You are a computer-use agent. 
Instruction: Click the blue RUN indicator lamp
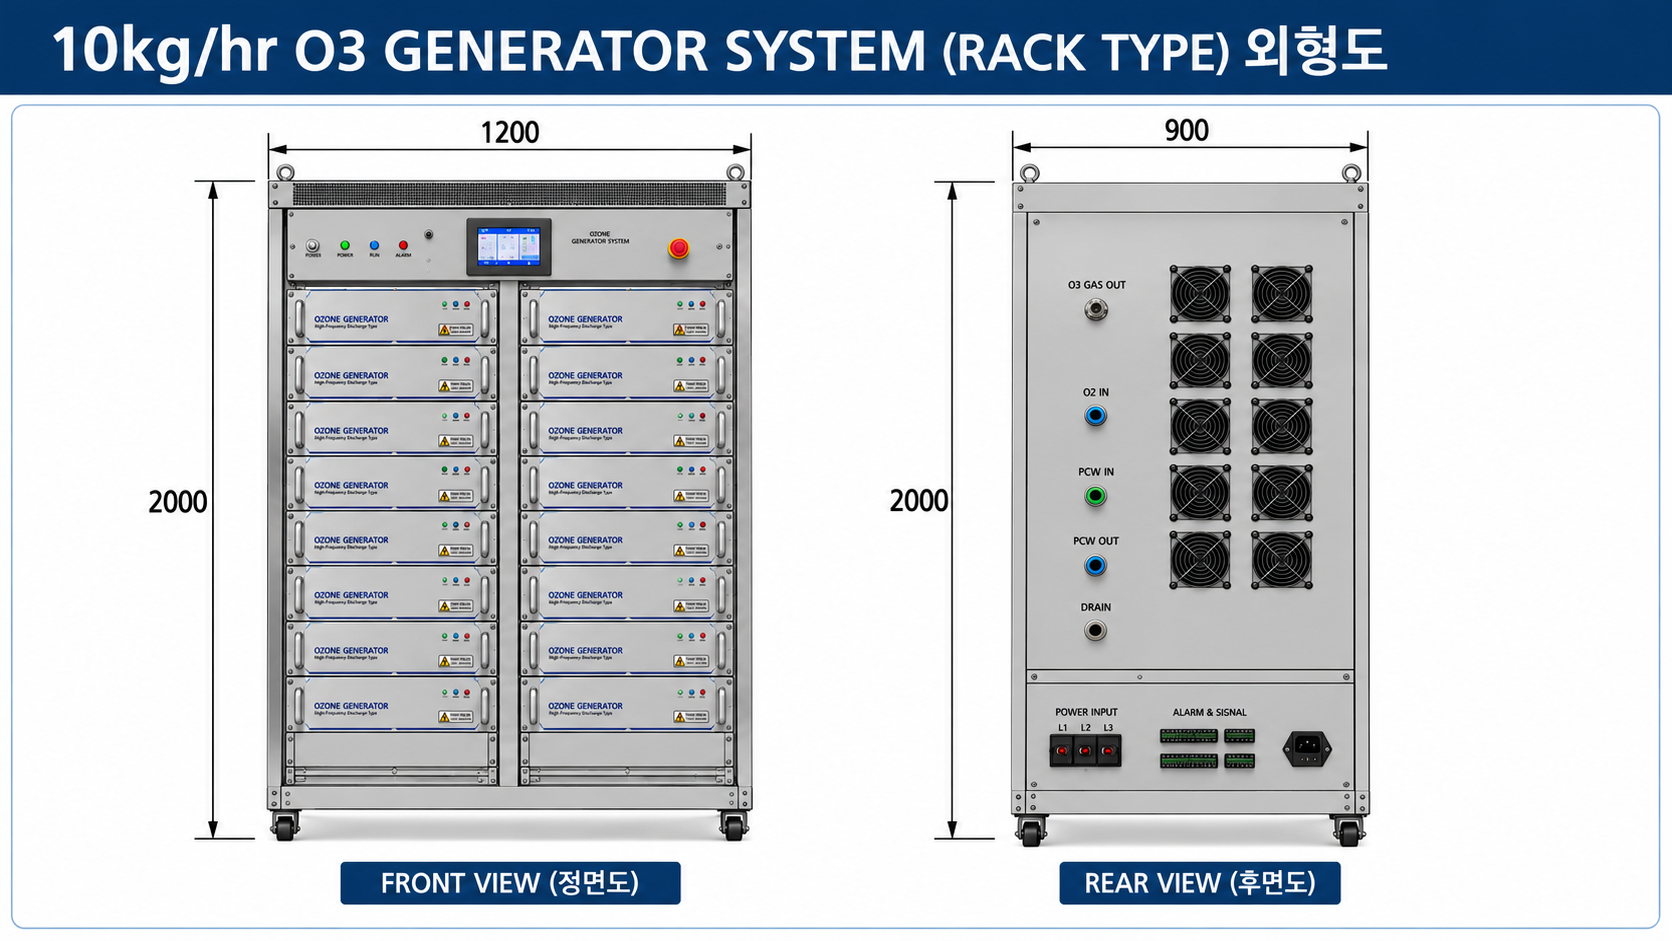374,245
